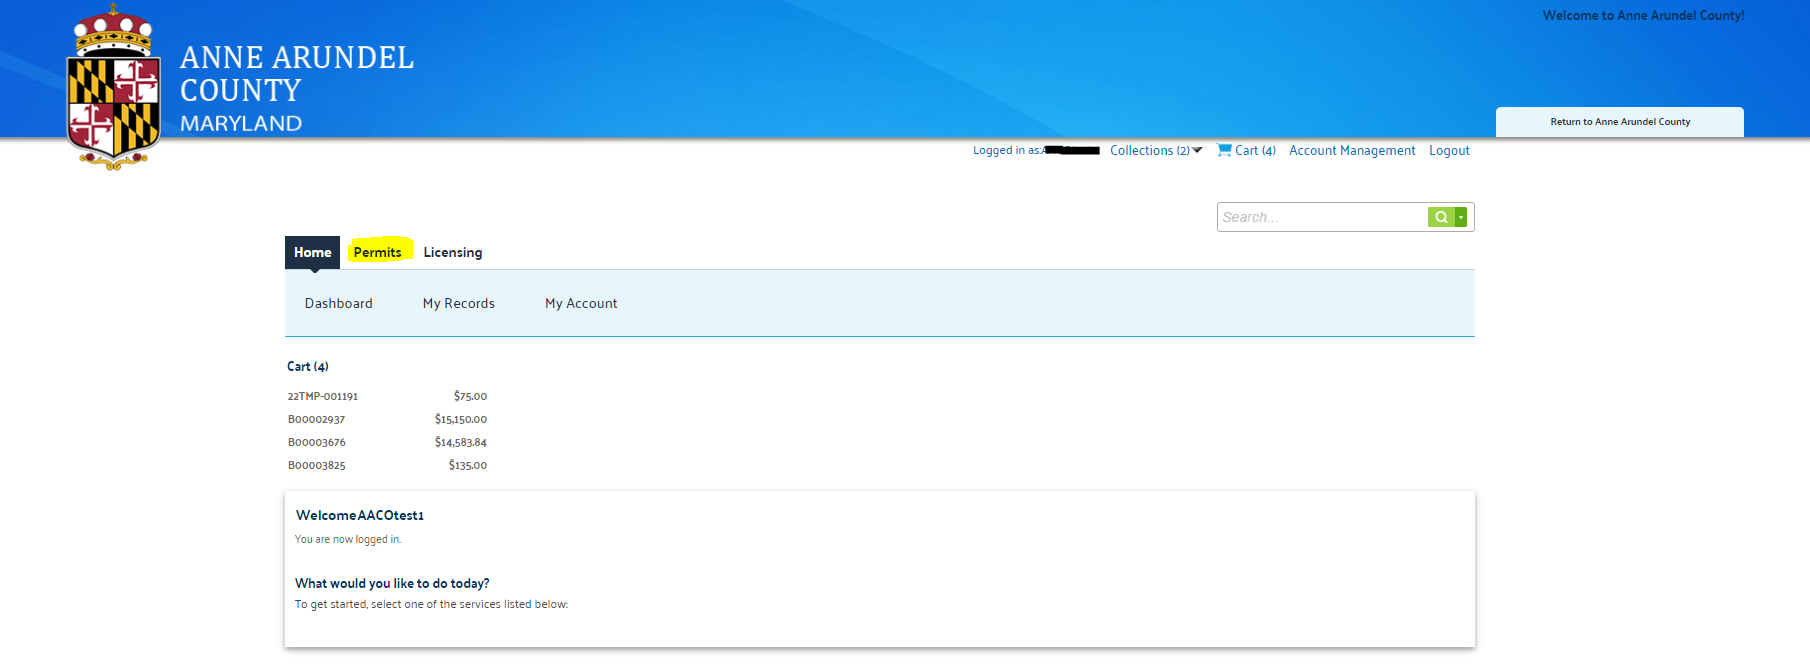Screen dimensions: 1810x670
Task: Select cart record B00002937
Action: click(x=317, y=419)
